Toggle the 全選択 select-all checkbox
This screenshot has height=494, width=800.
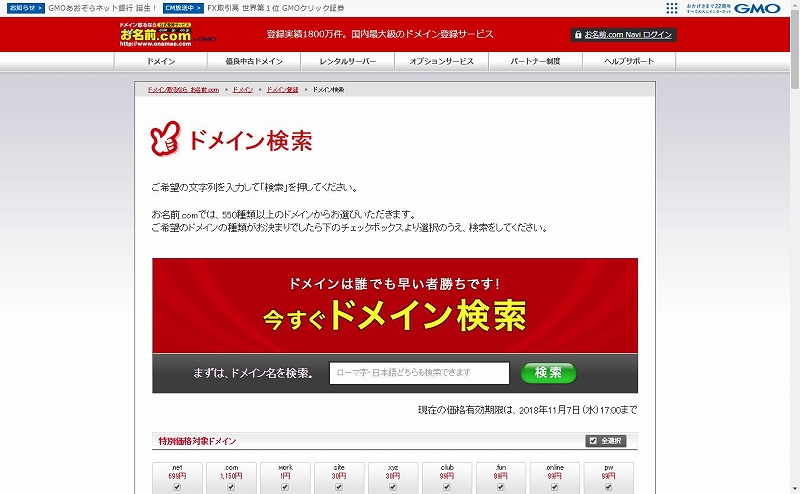tap(593, 440)
